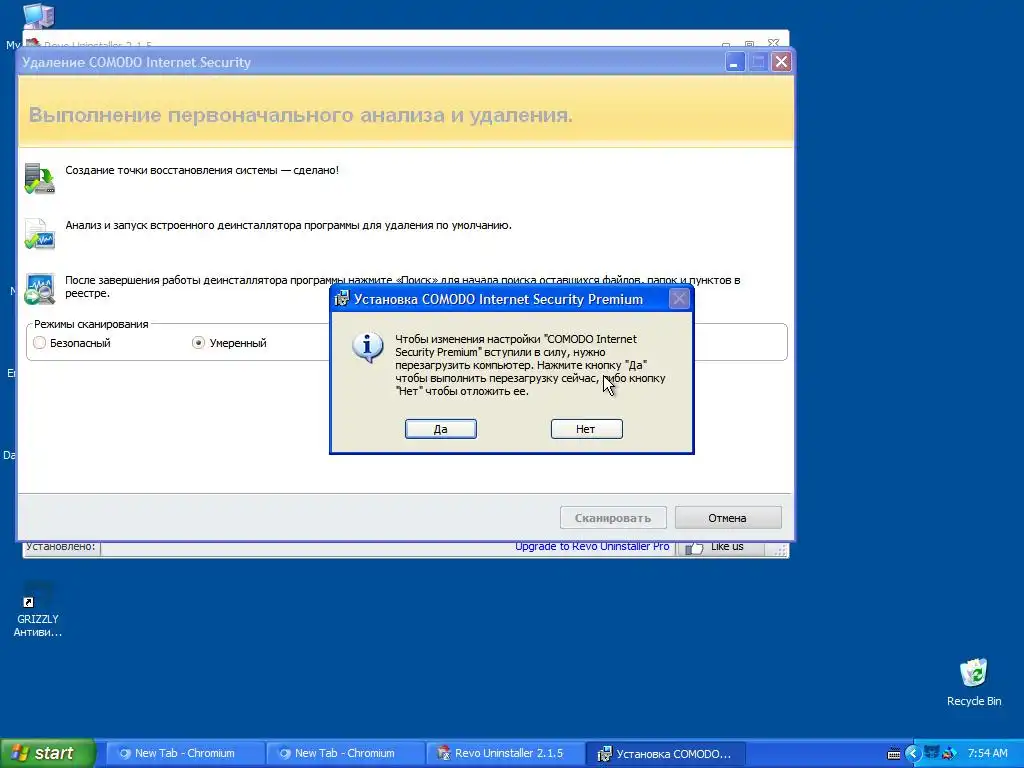The height and width of the screenshot is (768, 1024).
Task: Switch to first "New Tab - Chromium" taskbar item
Action: (x=185, y=754)
